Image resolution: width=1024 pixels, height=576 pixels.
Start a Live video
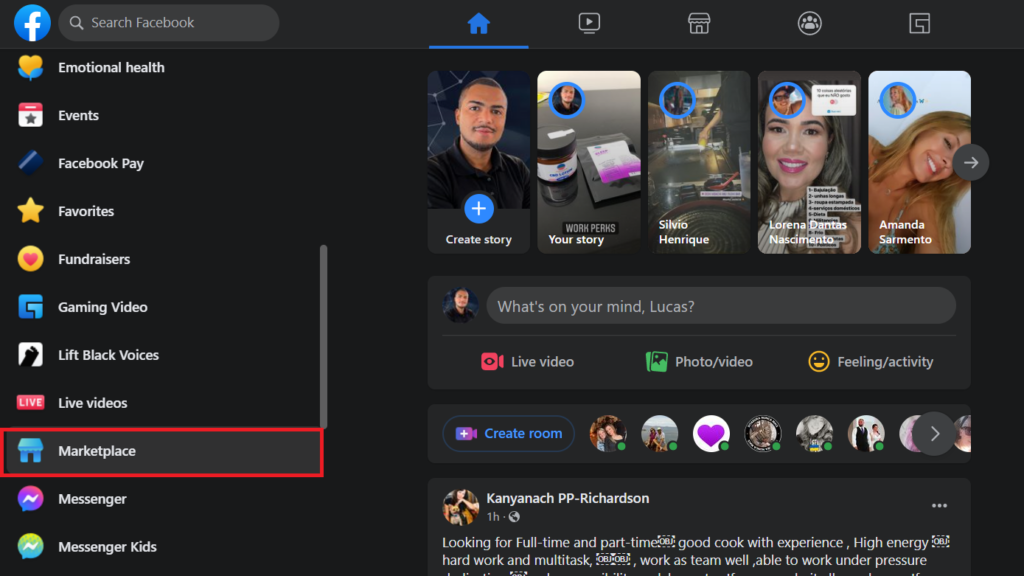point(527,362)
